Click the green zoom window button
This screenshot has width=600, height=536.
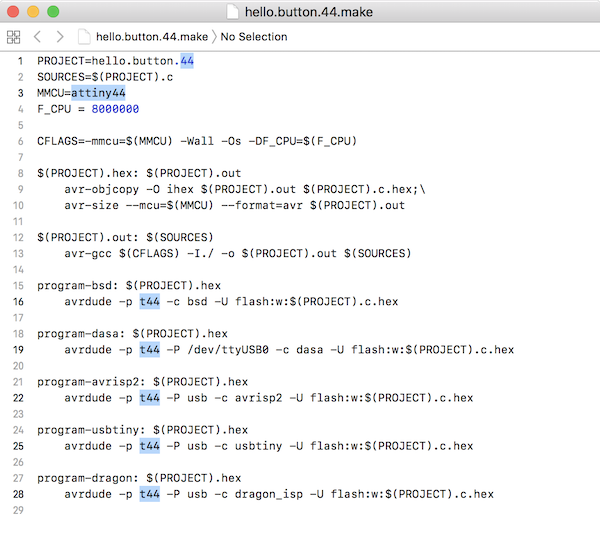click(53, 11)
